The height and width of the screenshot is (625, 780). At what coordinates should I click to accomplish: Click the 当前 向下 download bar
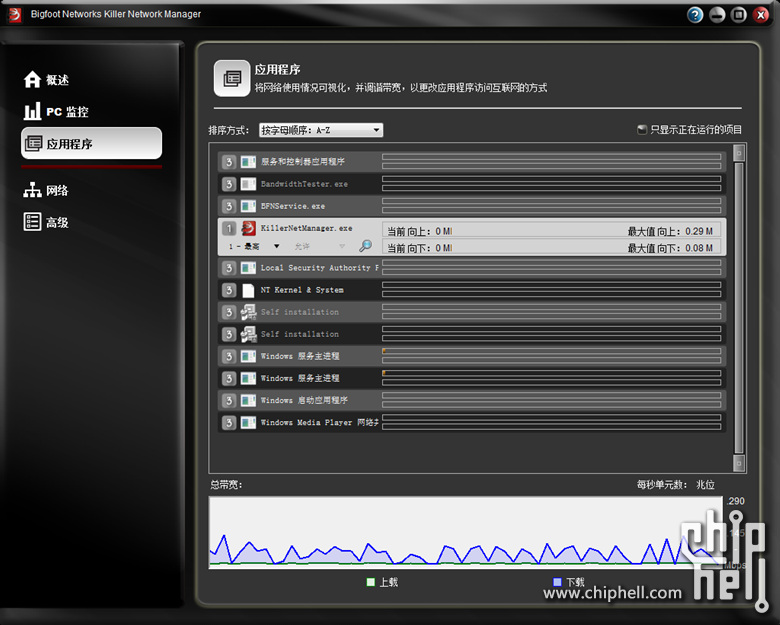click(x=551, y=248)
